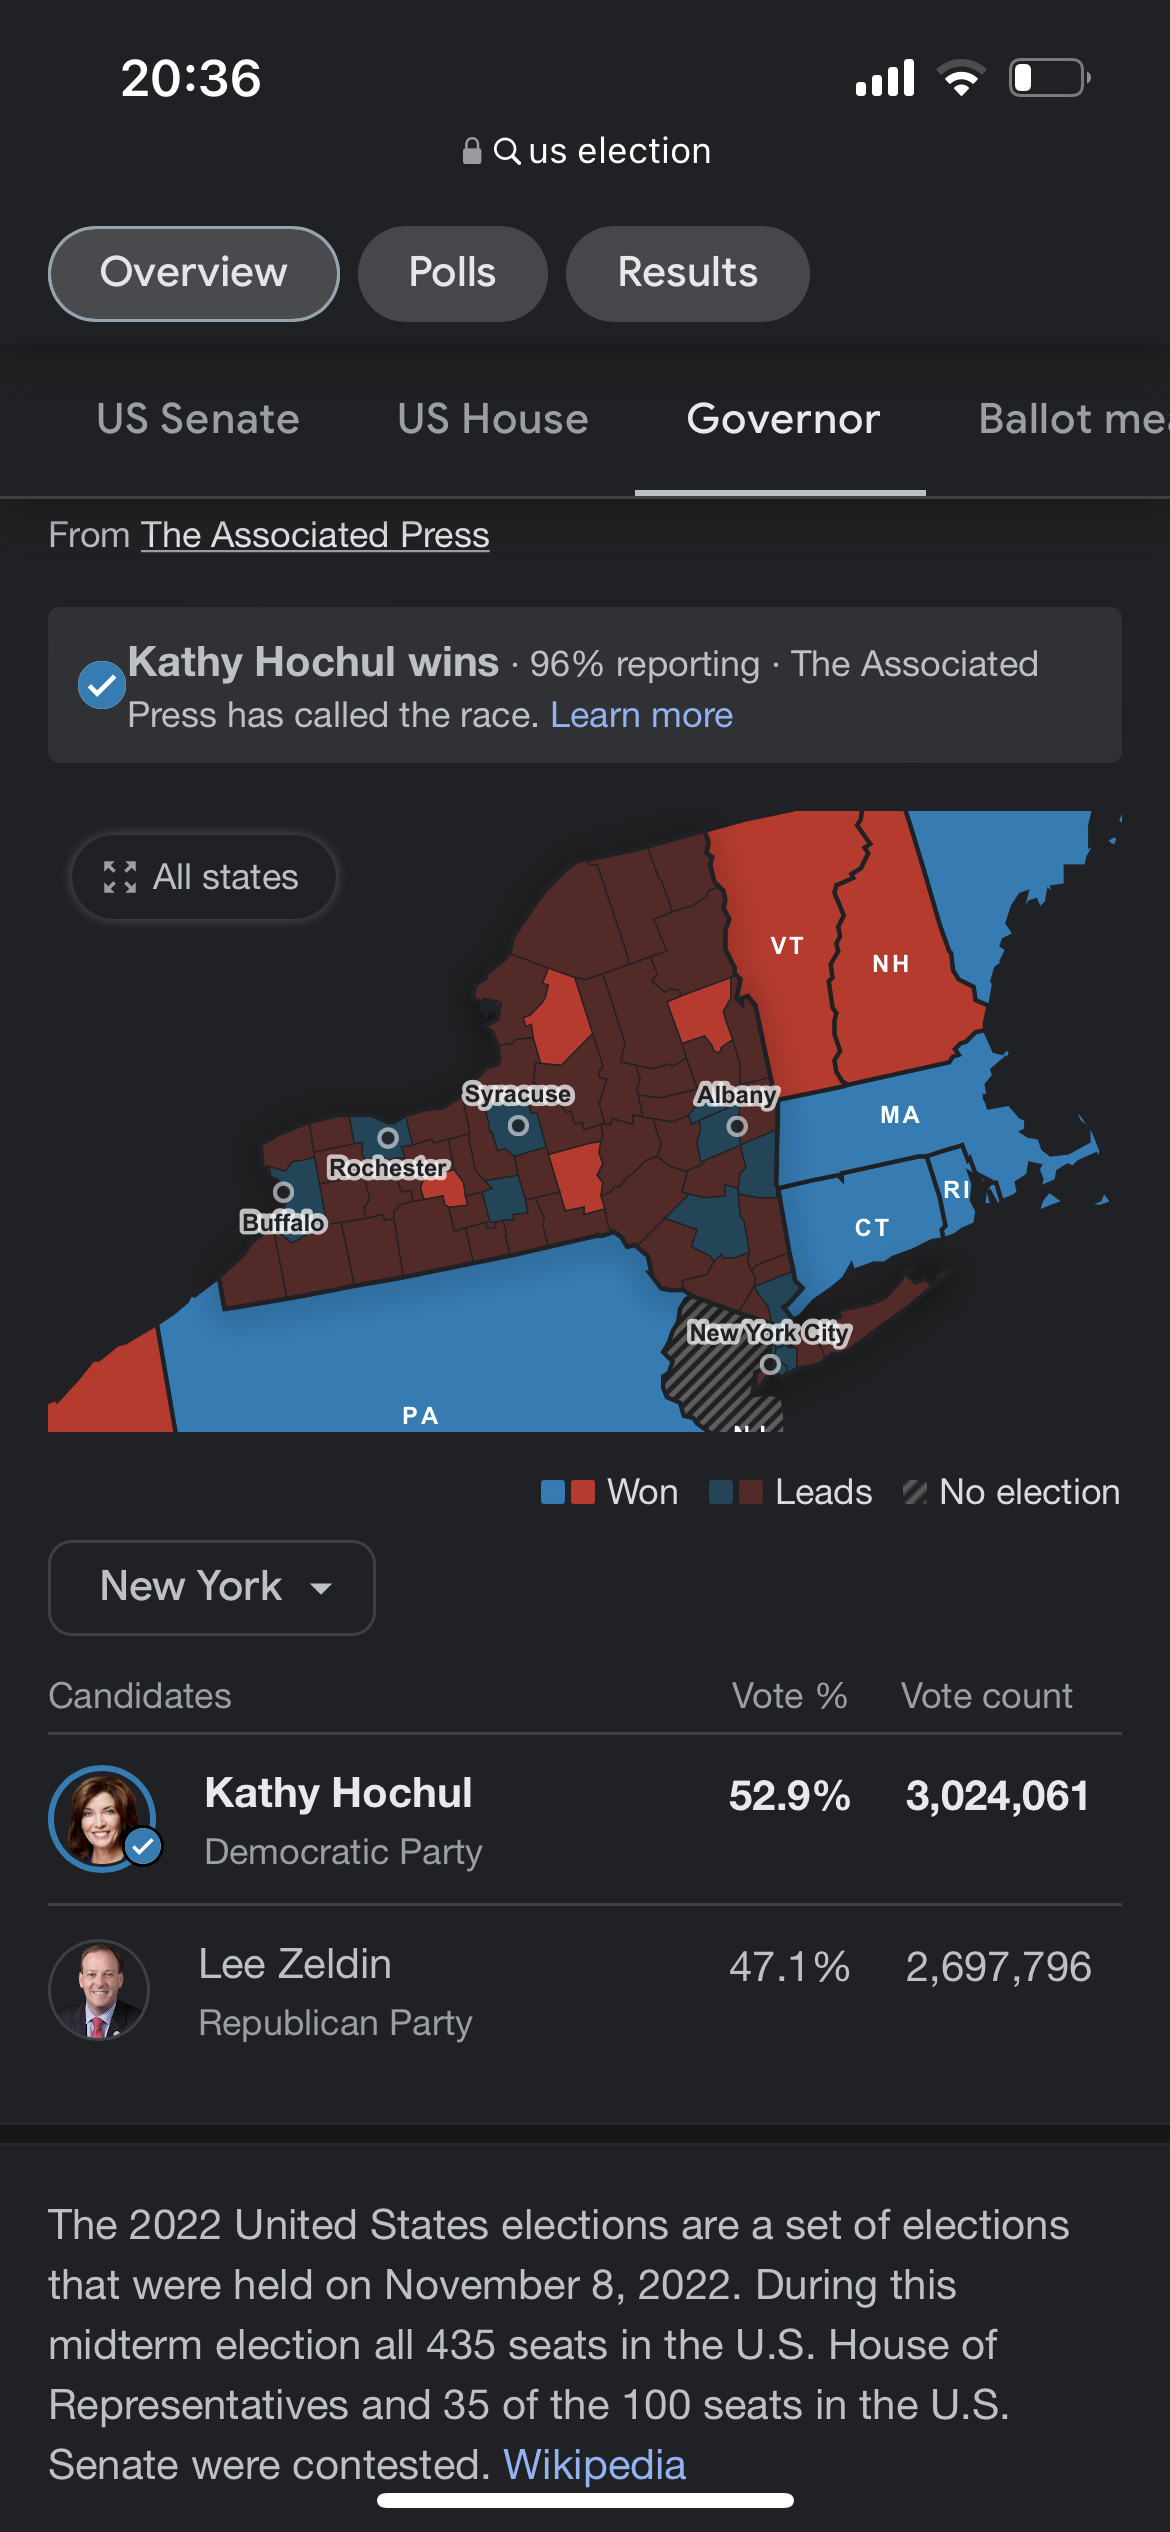Select the Syracuse city marker on map
This screenshot has width=1170, height=2532.
[x=518, y=1125]
